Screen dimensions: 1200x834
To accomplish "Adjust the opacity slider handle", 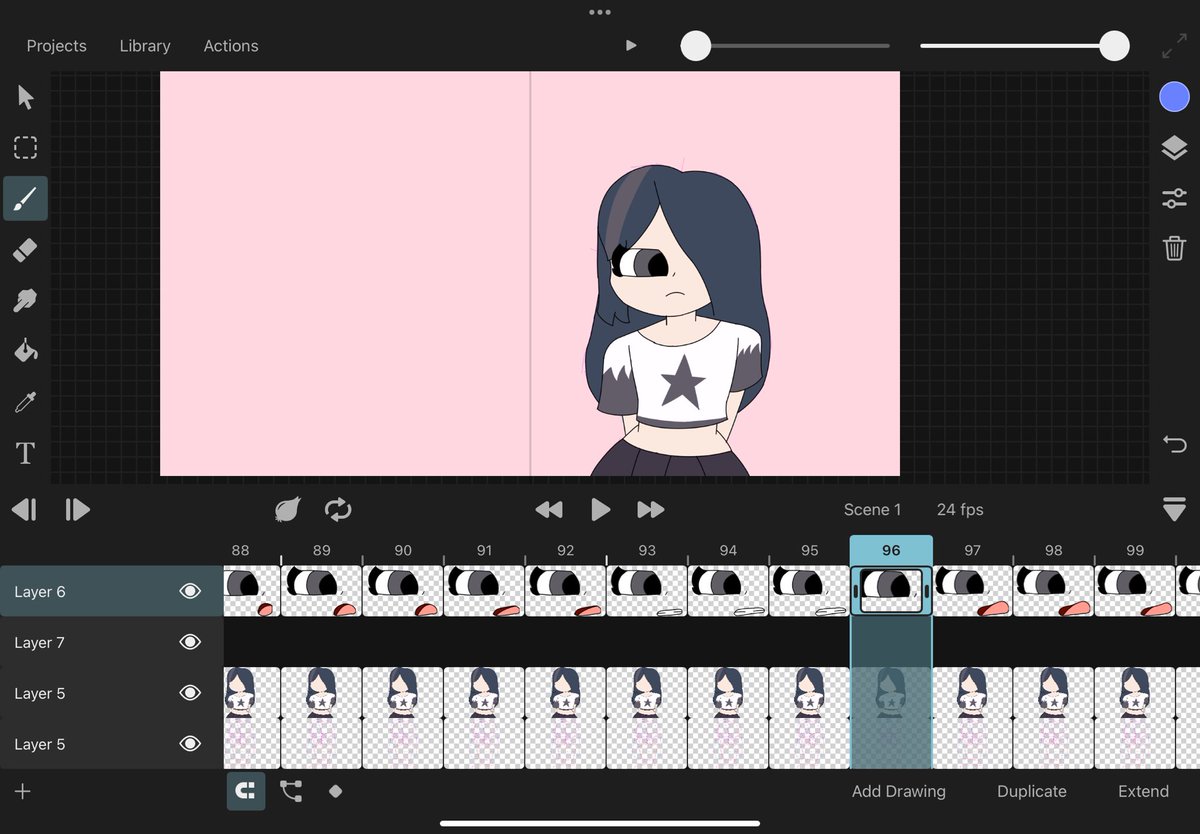I will (1114, 45).
